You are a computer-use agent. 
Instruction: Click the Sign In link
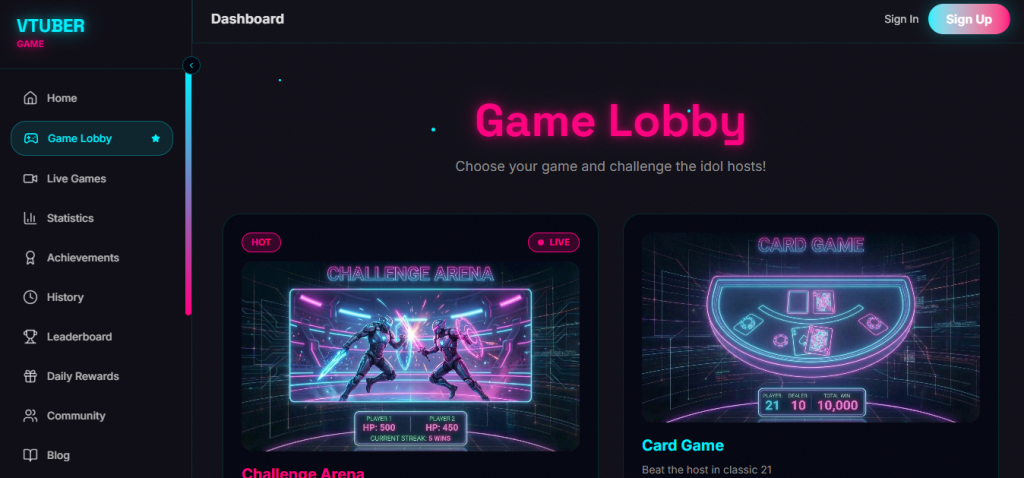pos(901,20)
